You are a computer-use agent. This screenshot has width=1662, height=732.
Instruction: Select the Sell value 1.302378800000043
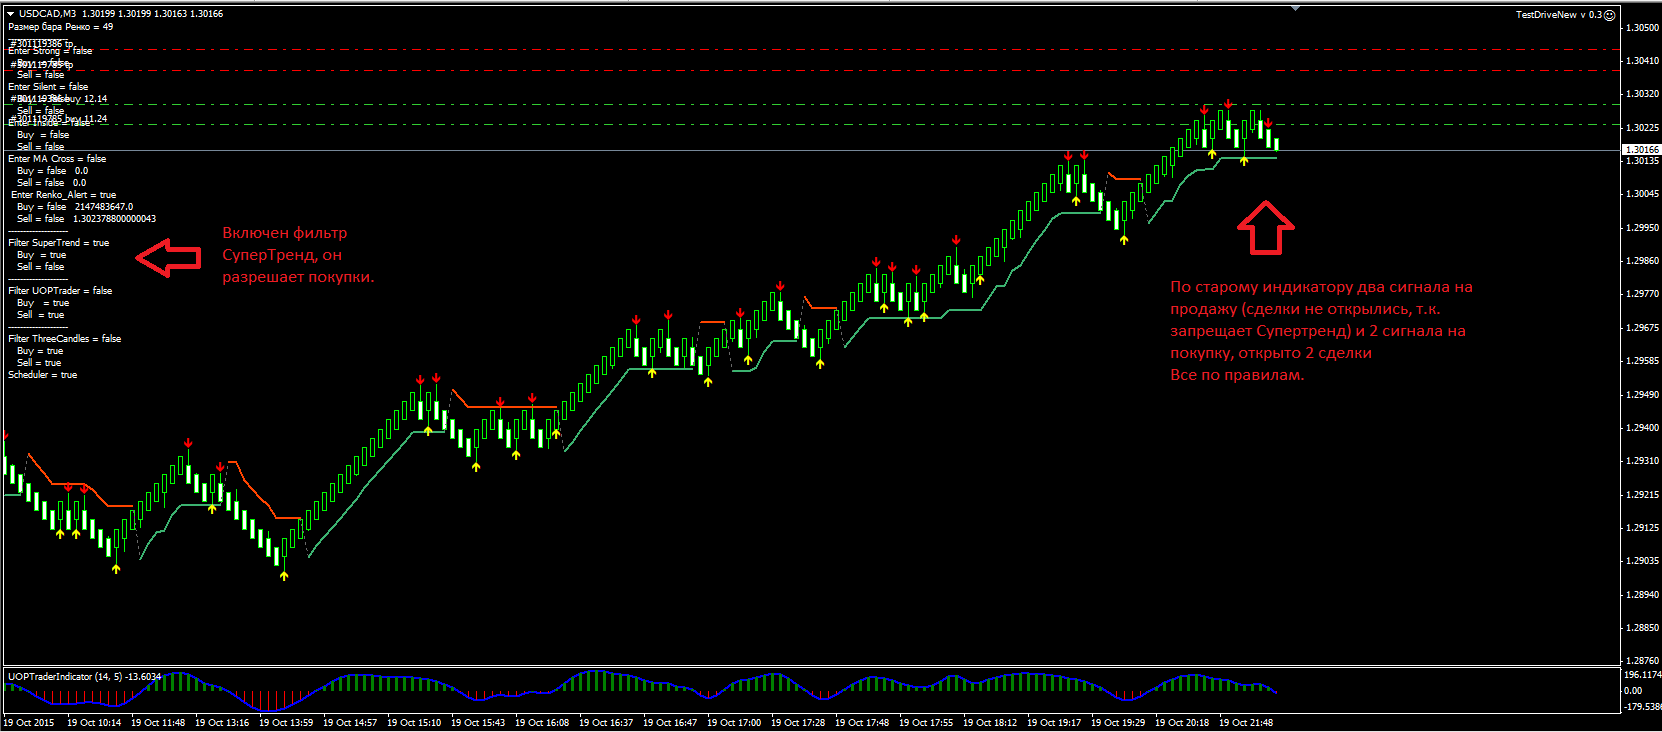click(114, 219)
